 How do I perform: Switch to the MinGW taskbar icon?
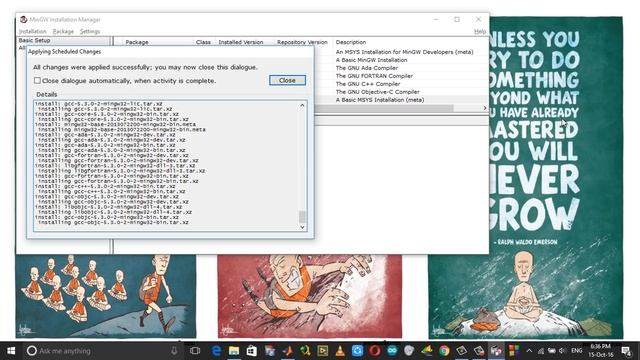(497, 351)
